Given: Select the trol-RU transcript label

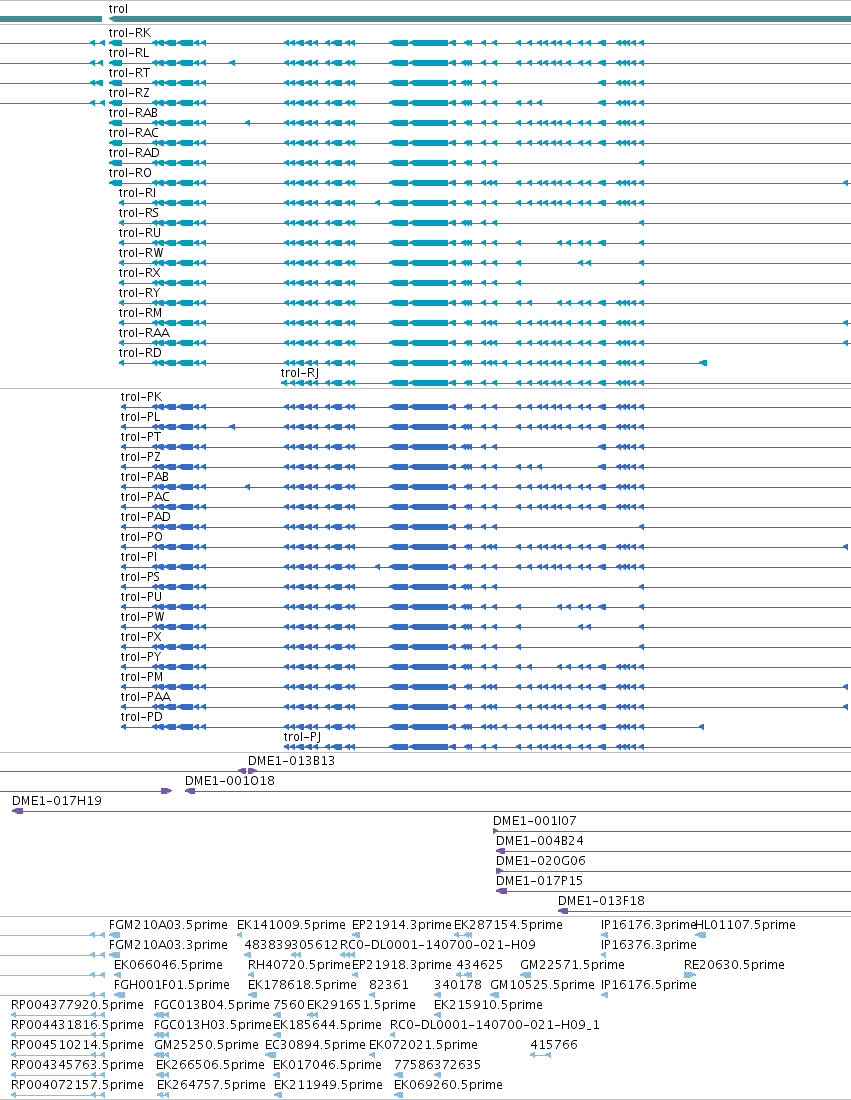Looking at the screenshot, I should tap(140, 232).
